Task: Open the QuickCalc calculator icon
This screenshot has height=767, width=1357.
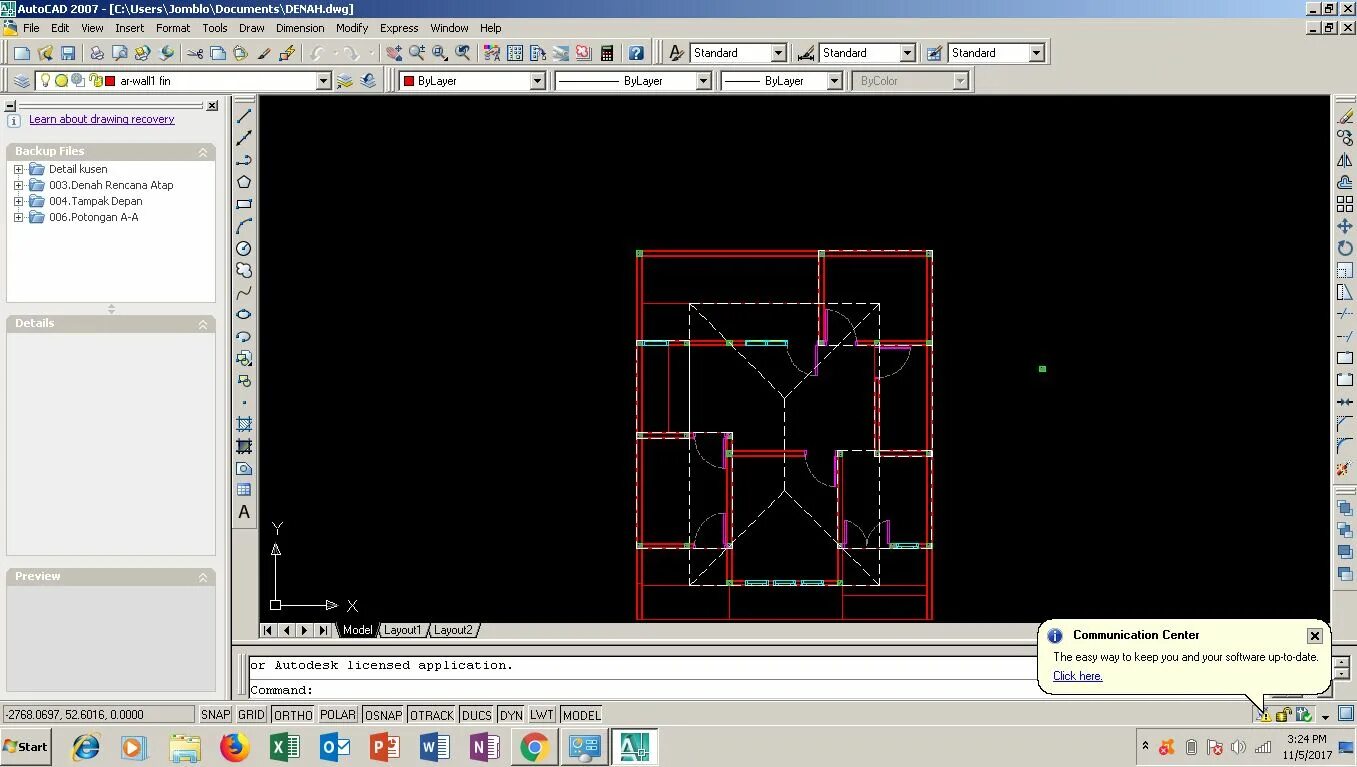Action: click(607, 53)
